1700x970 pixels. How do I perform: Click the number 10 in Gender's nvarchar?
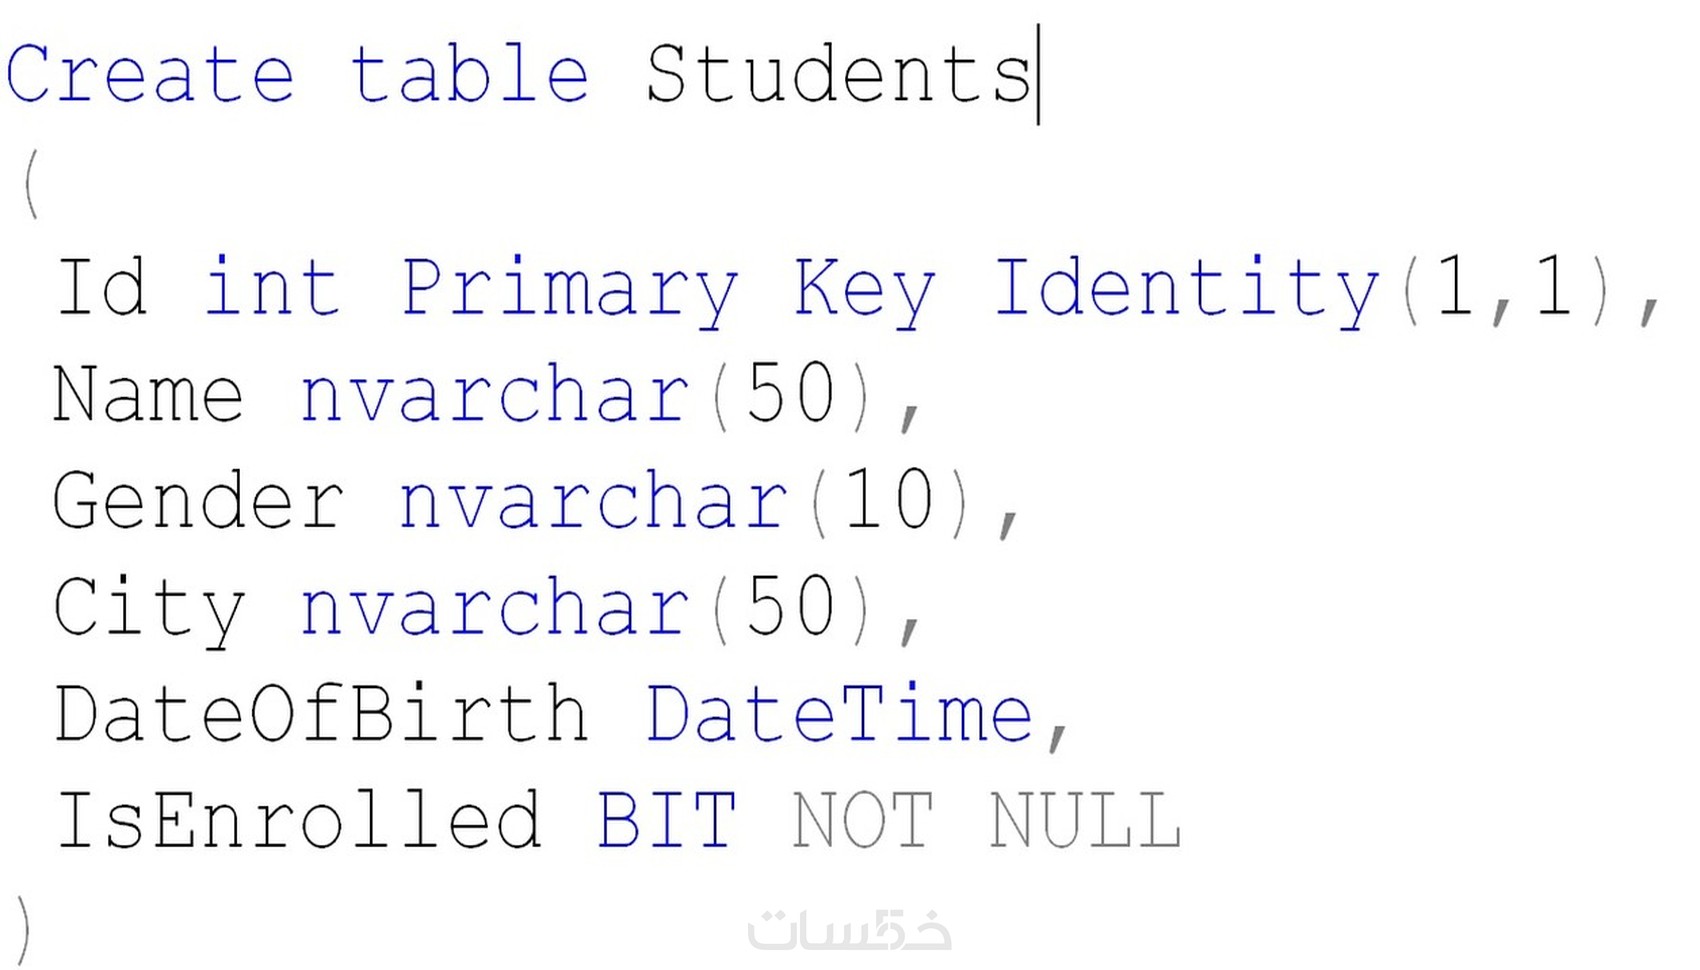(x=888, y=500)
